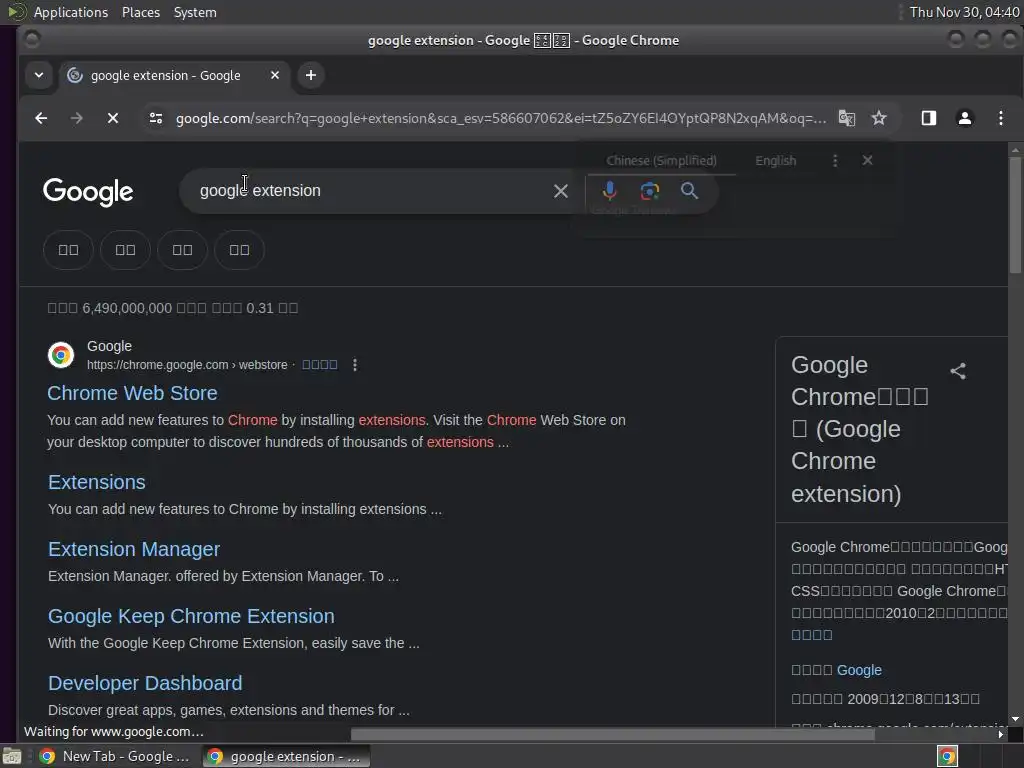Open the System menu
The image size is (1024, 768).
point(195,12)
